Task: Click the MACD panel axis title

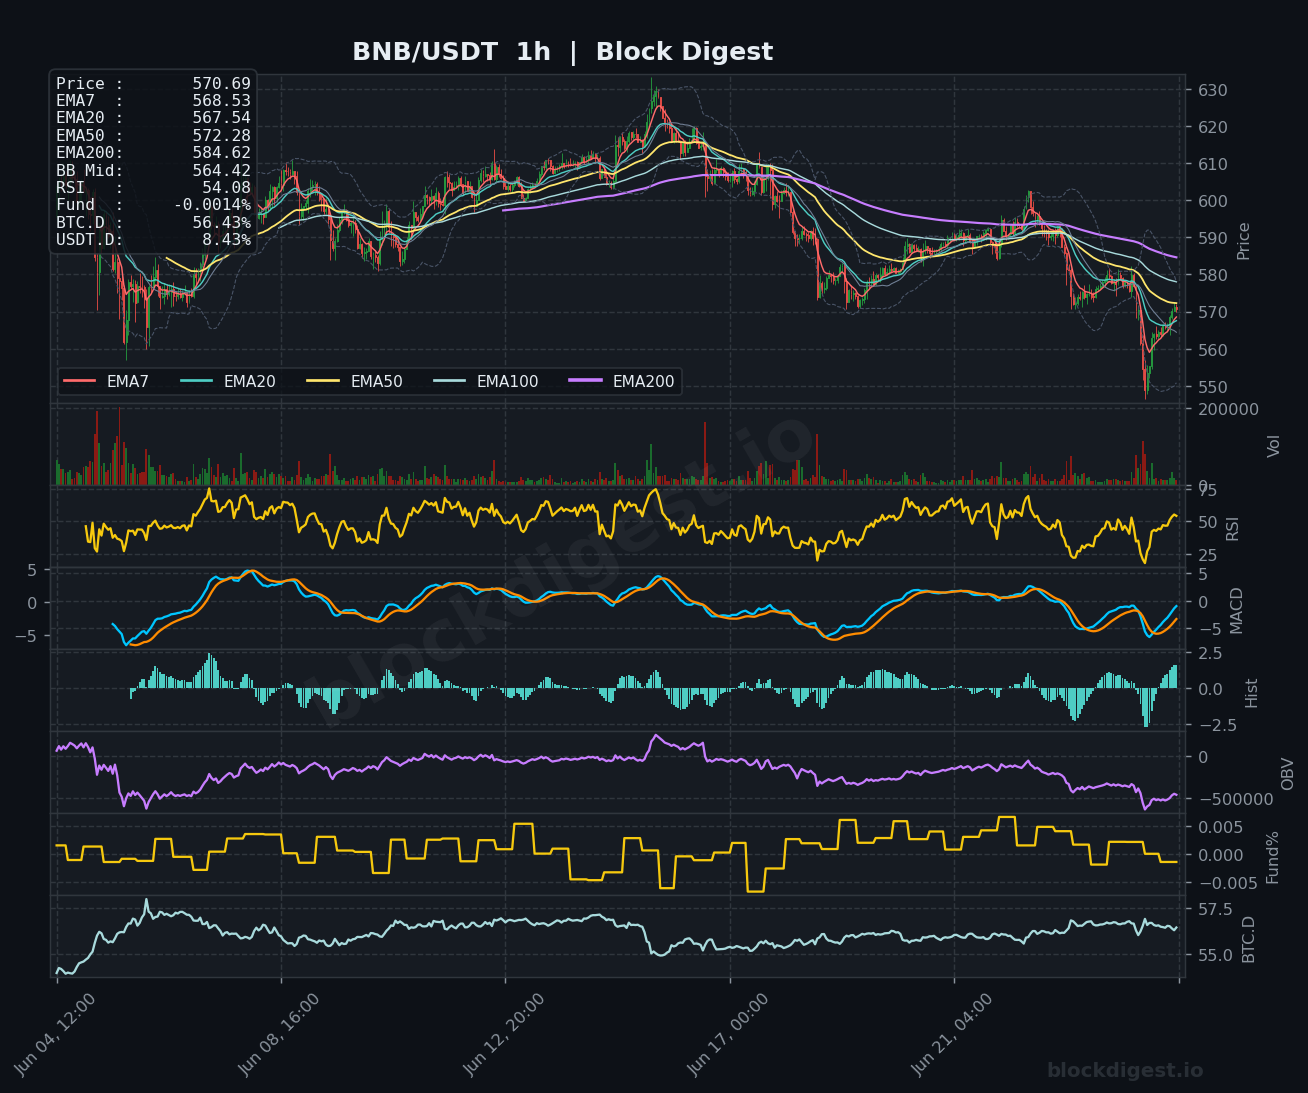Action: [1237, 610]
